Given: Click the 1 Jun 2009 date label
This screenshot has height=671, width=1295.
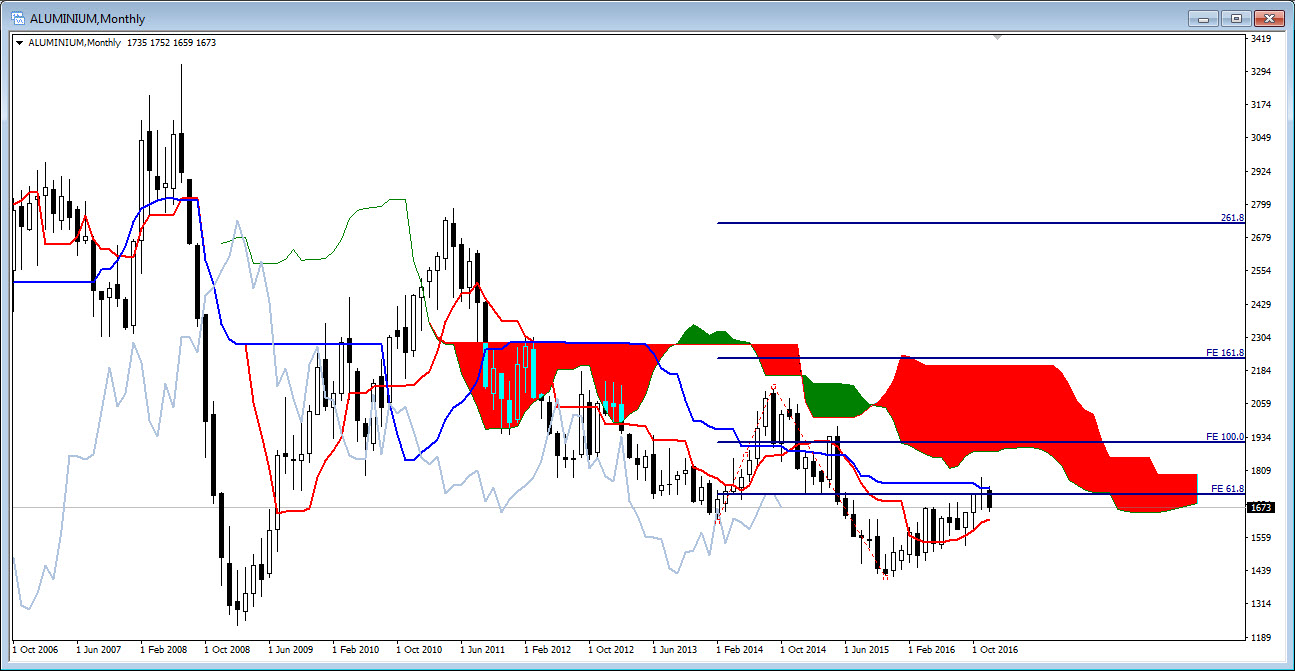Looking at the screenshot, I should (292, 650).
